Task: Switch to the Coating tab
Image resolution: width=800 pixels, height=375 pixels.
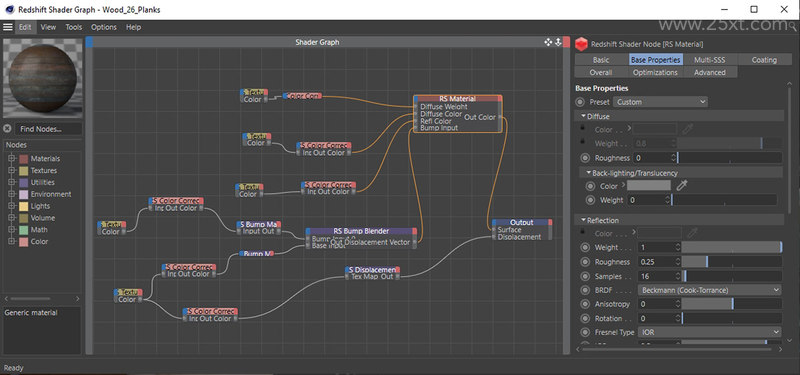Action: coord(764,60)
